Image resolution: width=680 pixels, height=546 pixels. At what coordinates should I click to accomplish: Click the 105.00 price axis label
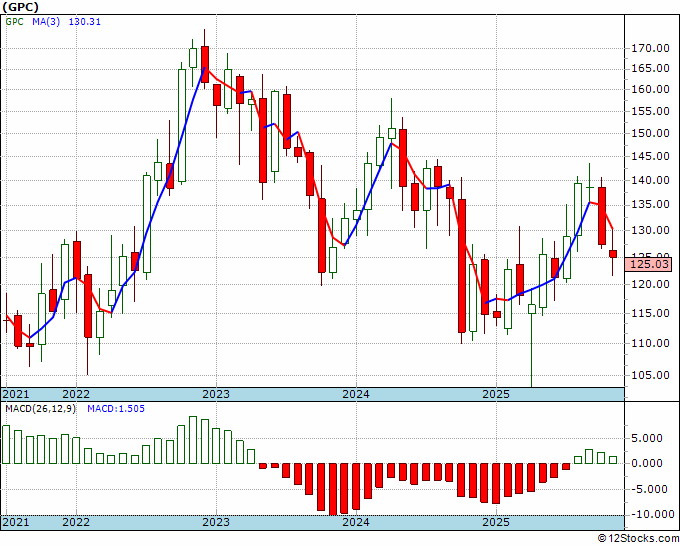tap(649, 375)
